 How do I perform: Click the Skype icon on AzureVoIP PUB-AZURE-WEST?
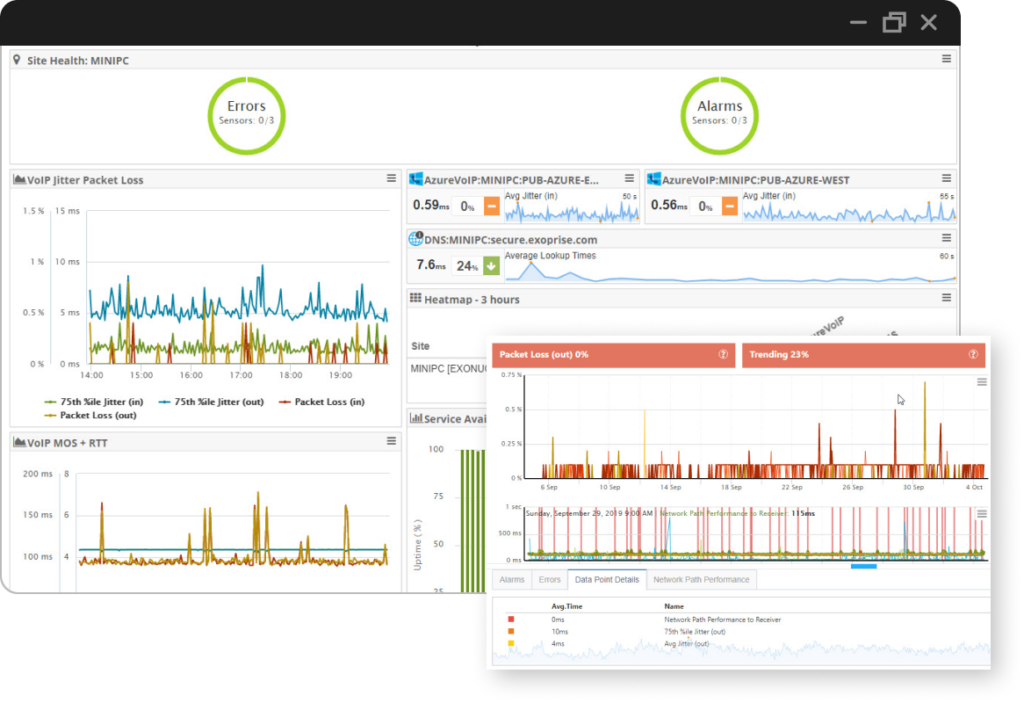656,179
